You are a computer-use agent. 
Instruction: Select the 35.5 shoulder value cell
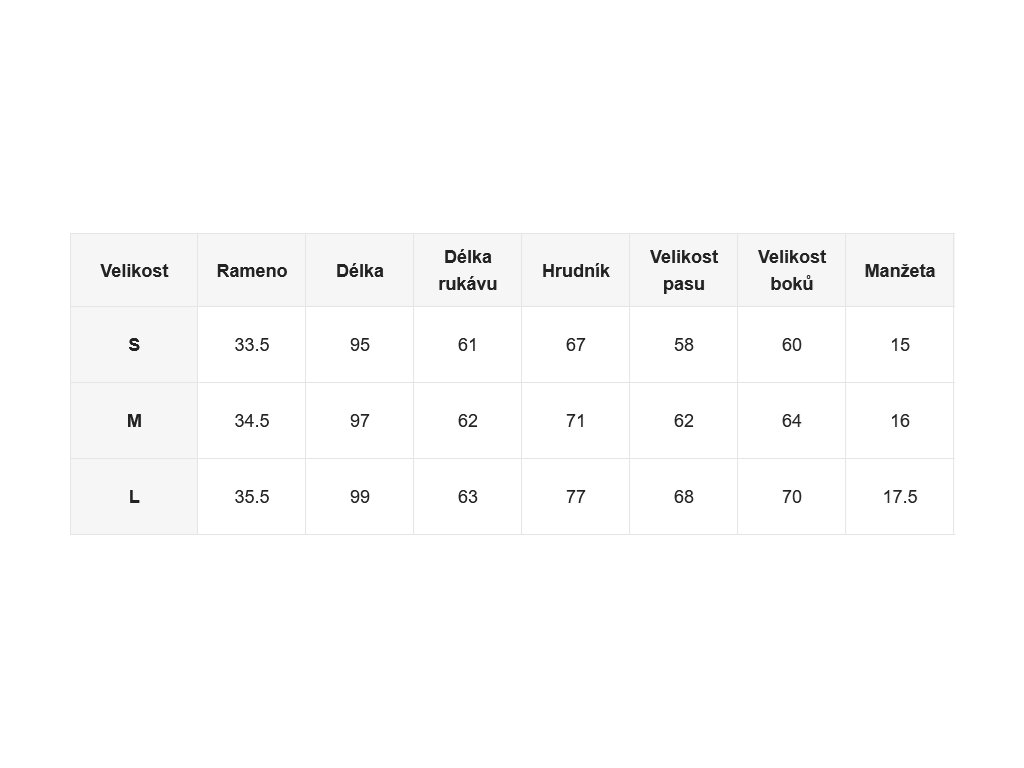pos(251,497)
